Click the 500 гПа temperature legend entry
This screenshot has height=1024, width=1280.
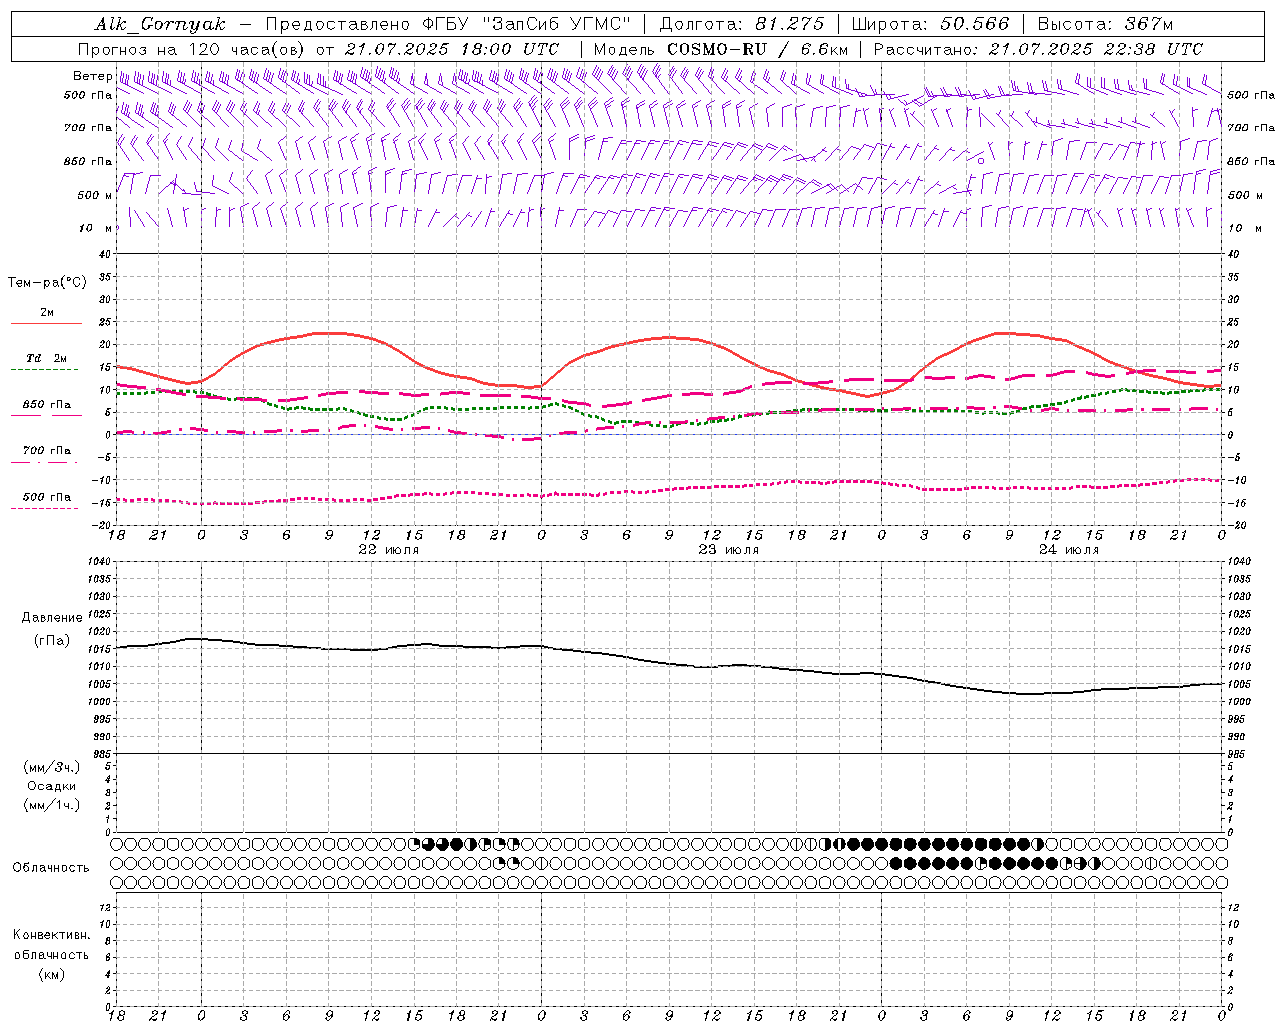click(46, 497)
